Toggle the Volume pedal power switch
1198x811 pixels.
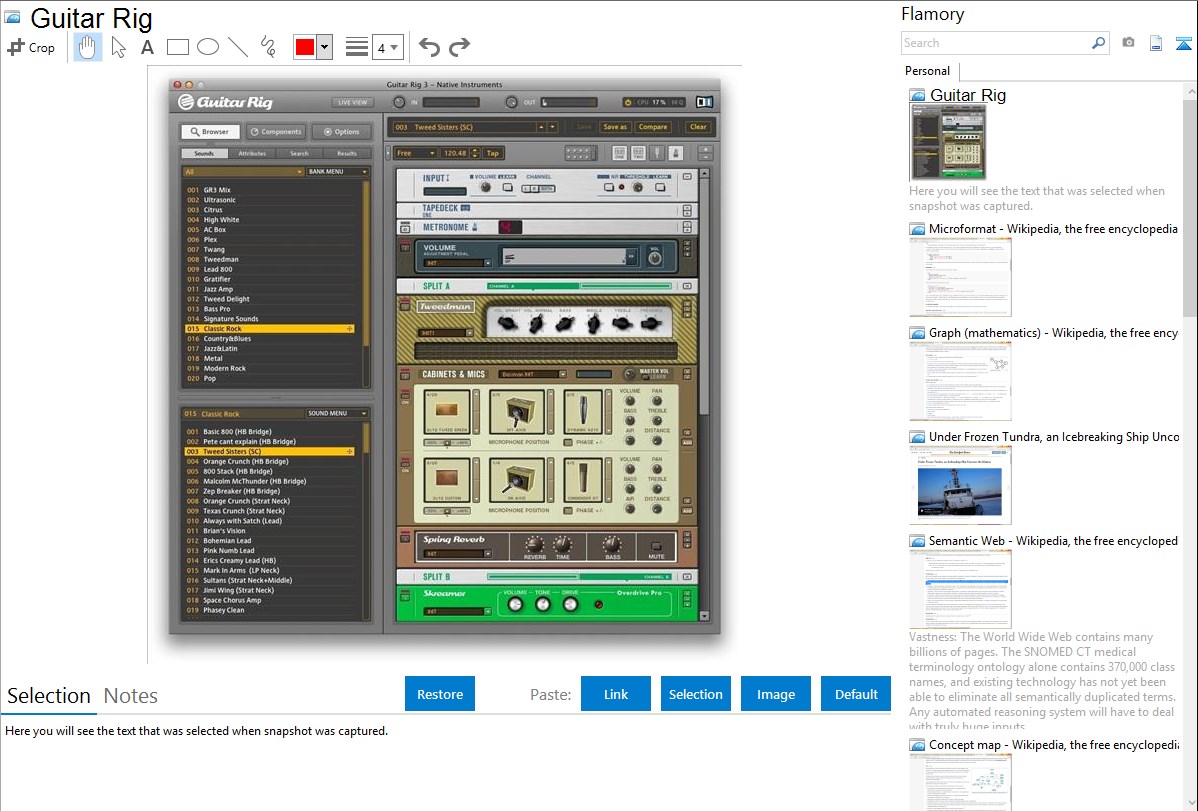[405, 247]
